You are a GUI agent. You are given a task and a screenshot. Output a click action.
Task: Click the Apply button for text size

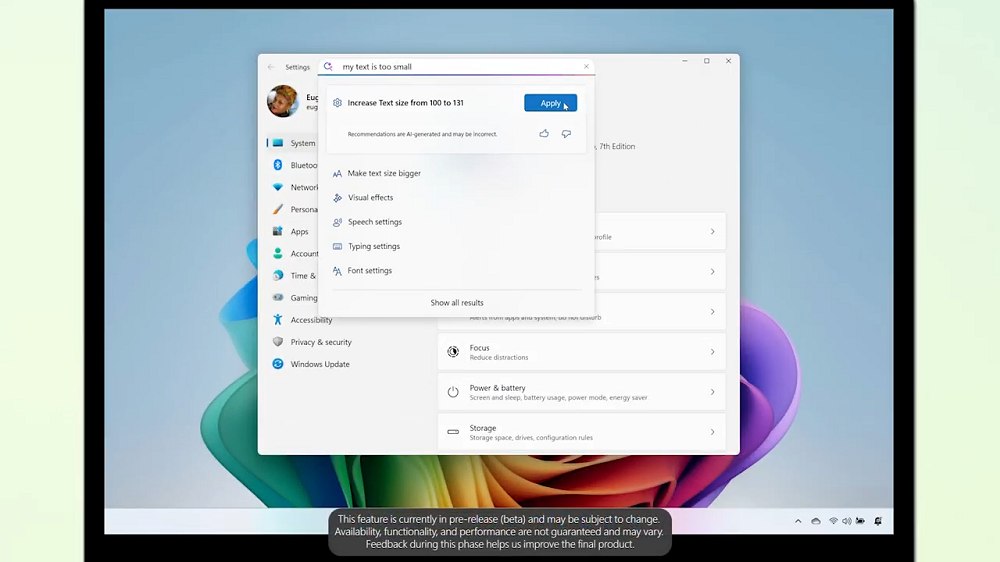(x=550, y=103)
